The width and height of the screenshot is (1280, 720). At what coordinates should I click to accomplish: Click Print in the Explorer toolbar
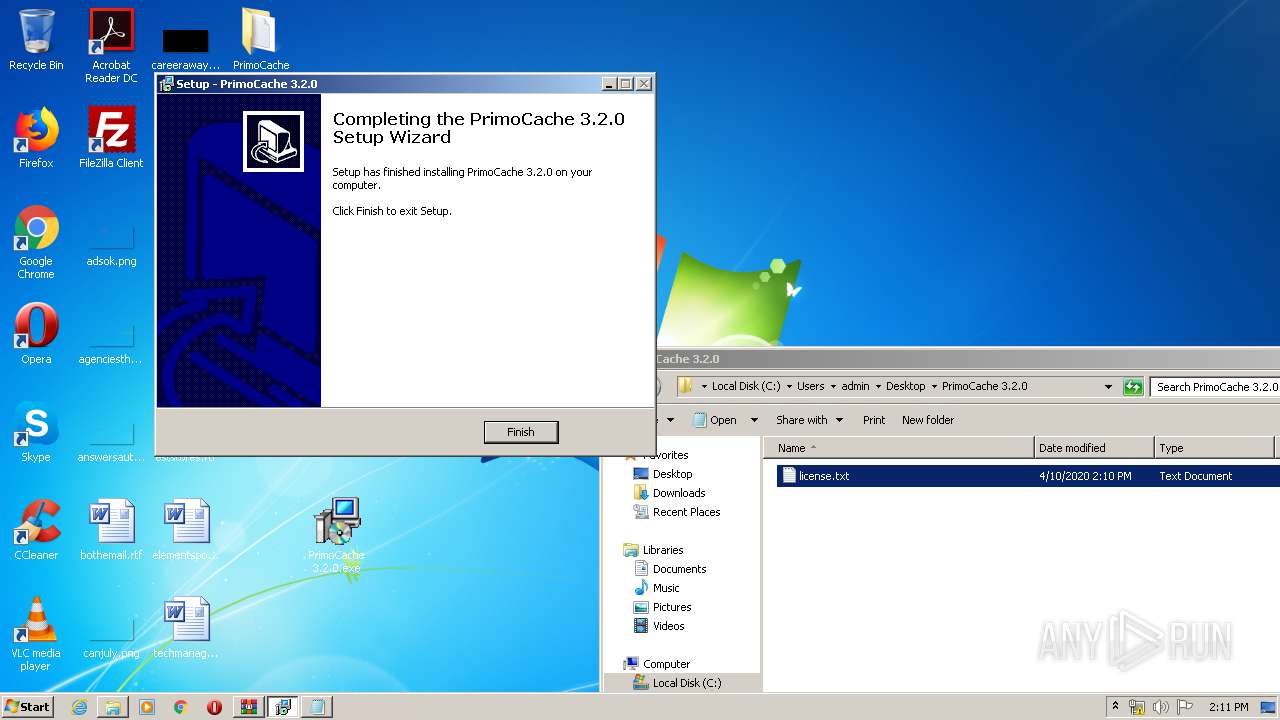(x=874, y=420)
